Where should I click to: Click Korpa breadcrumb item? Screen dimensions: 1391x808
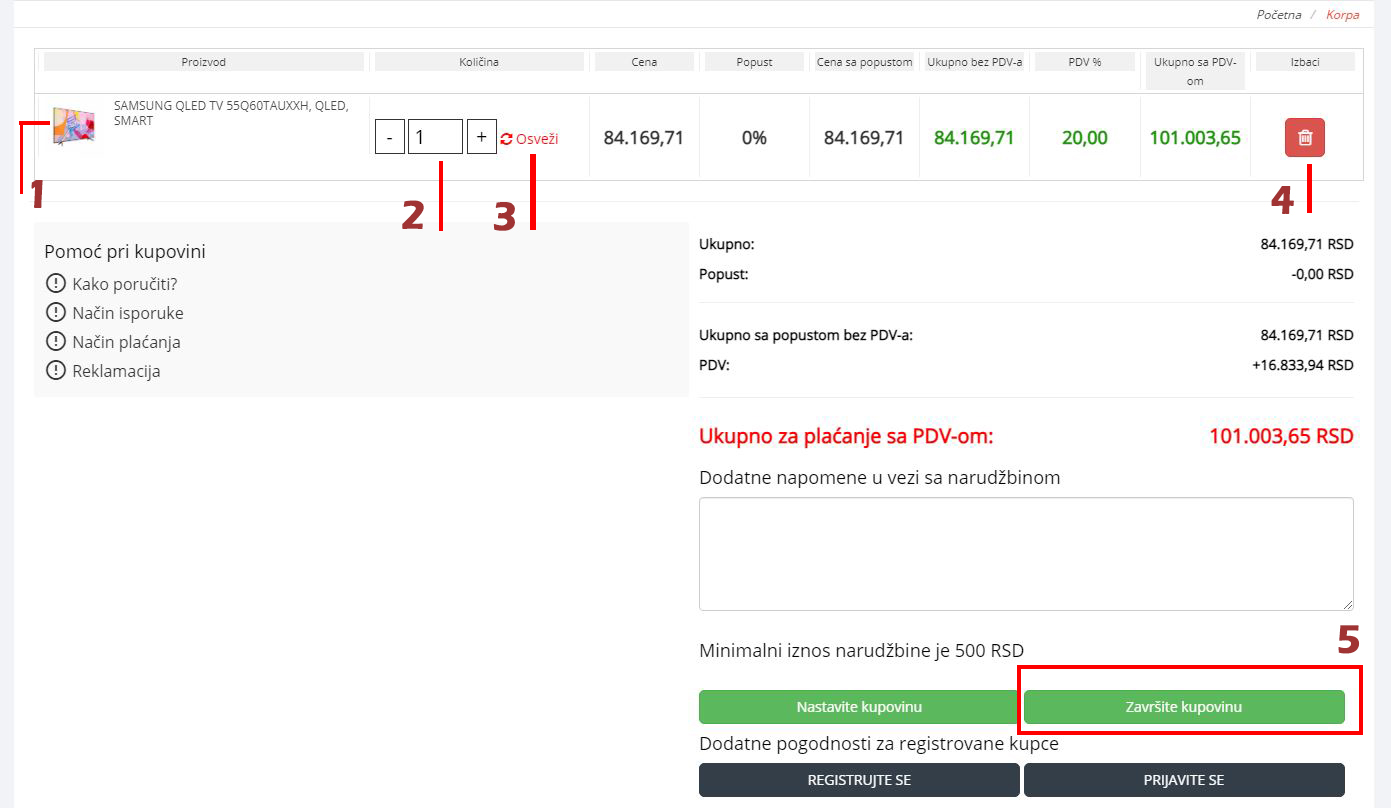pos(1342,15)
